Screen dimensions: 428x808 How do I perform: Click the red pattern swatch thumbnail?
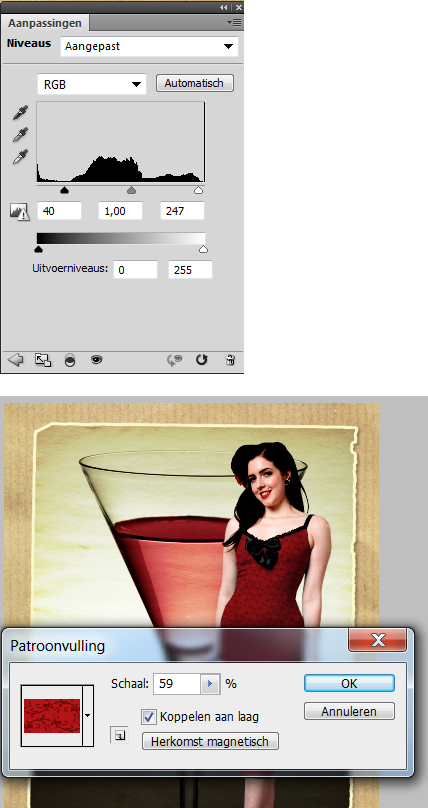[x=52, y=716]
